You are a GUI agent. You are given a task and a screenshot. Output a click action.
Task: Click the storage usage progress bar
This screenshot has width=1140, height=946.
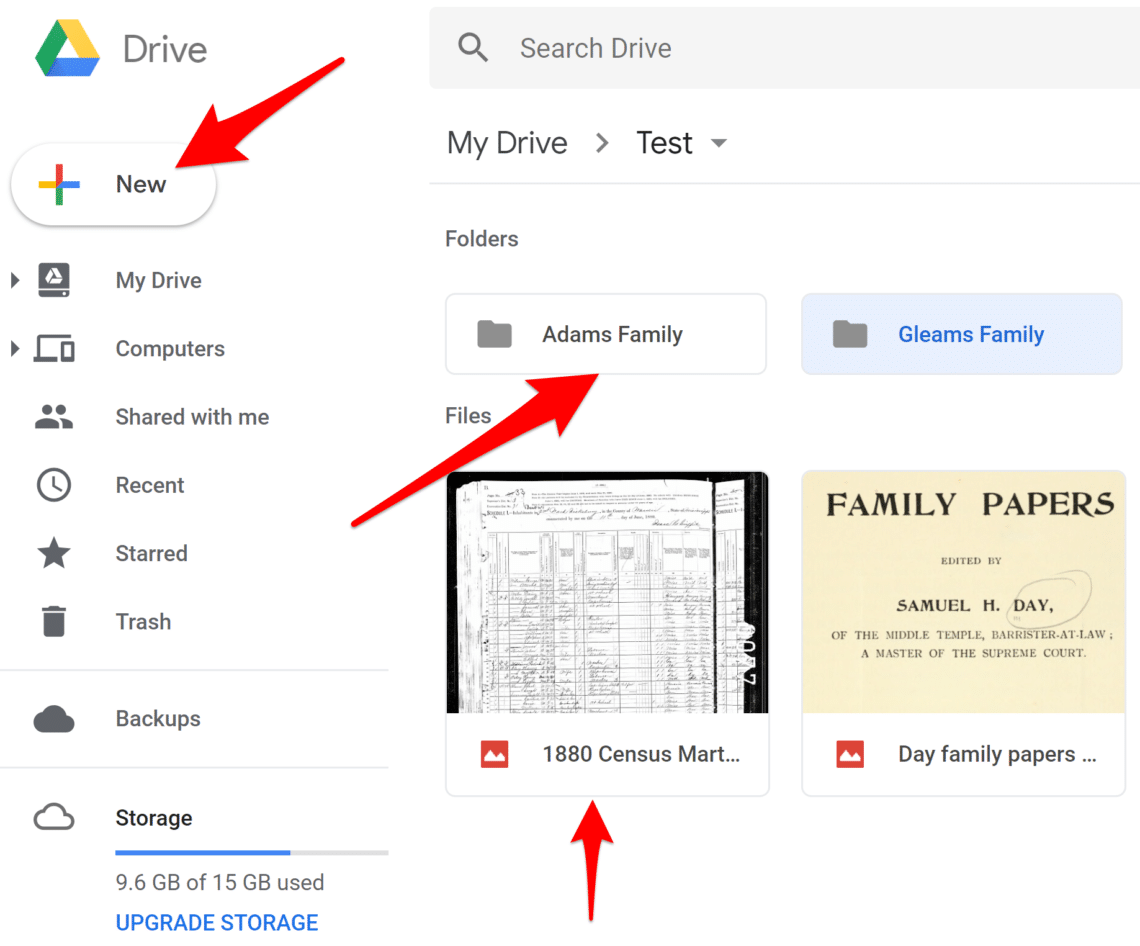251,853
